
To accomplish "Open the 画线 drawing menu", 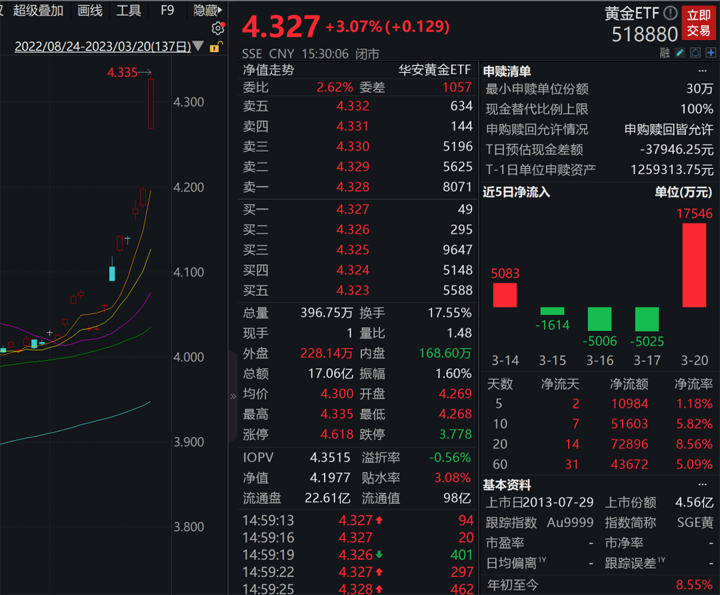I will [90, 10].
